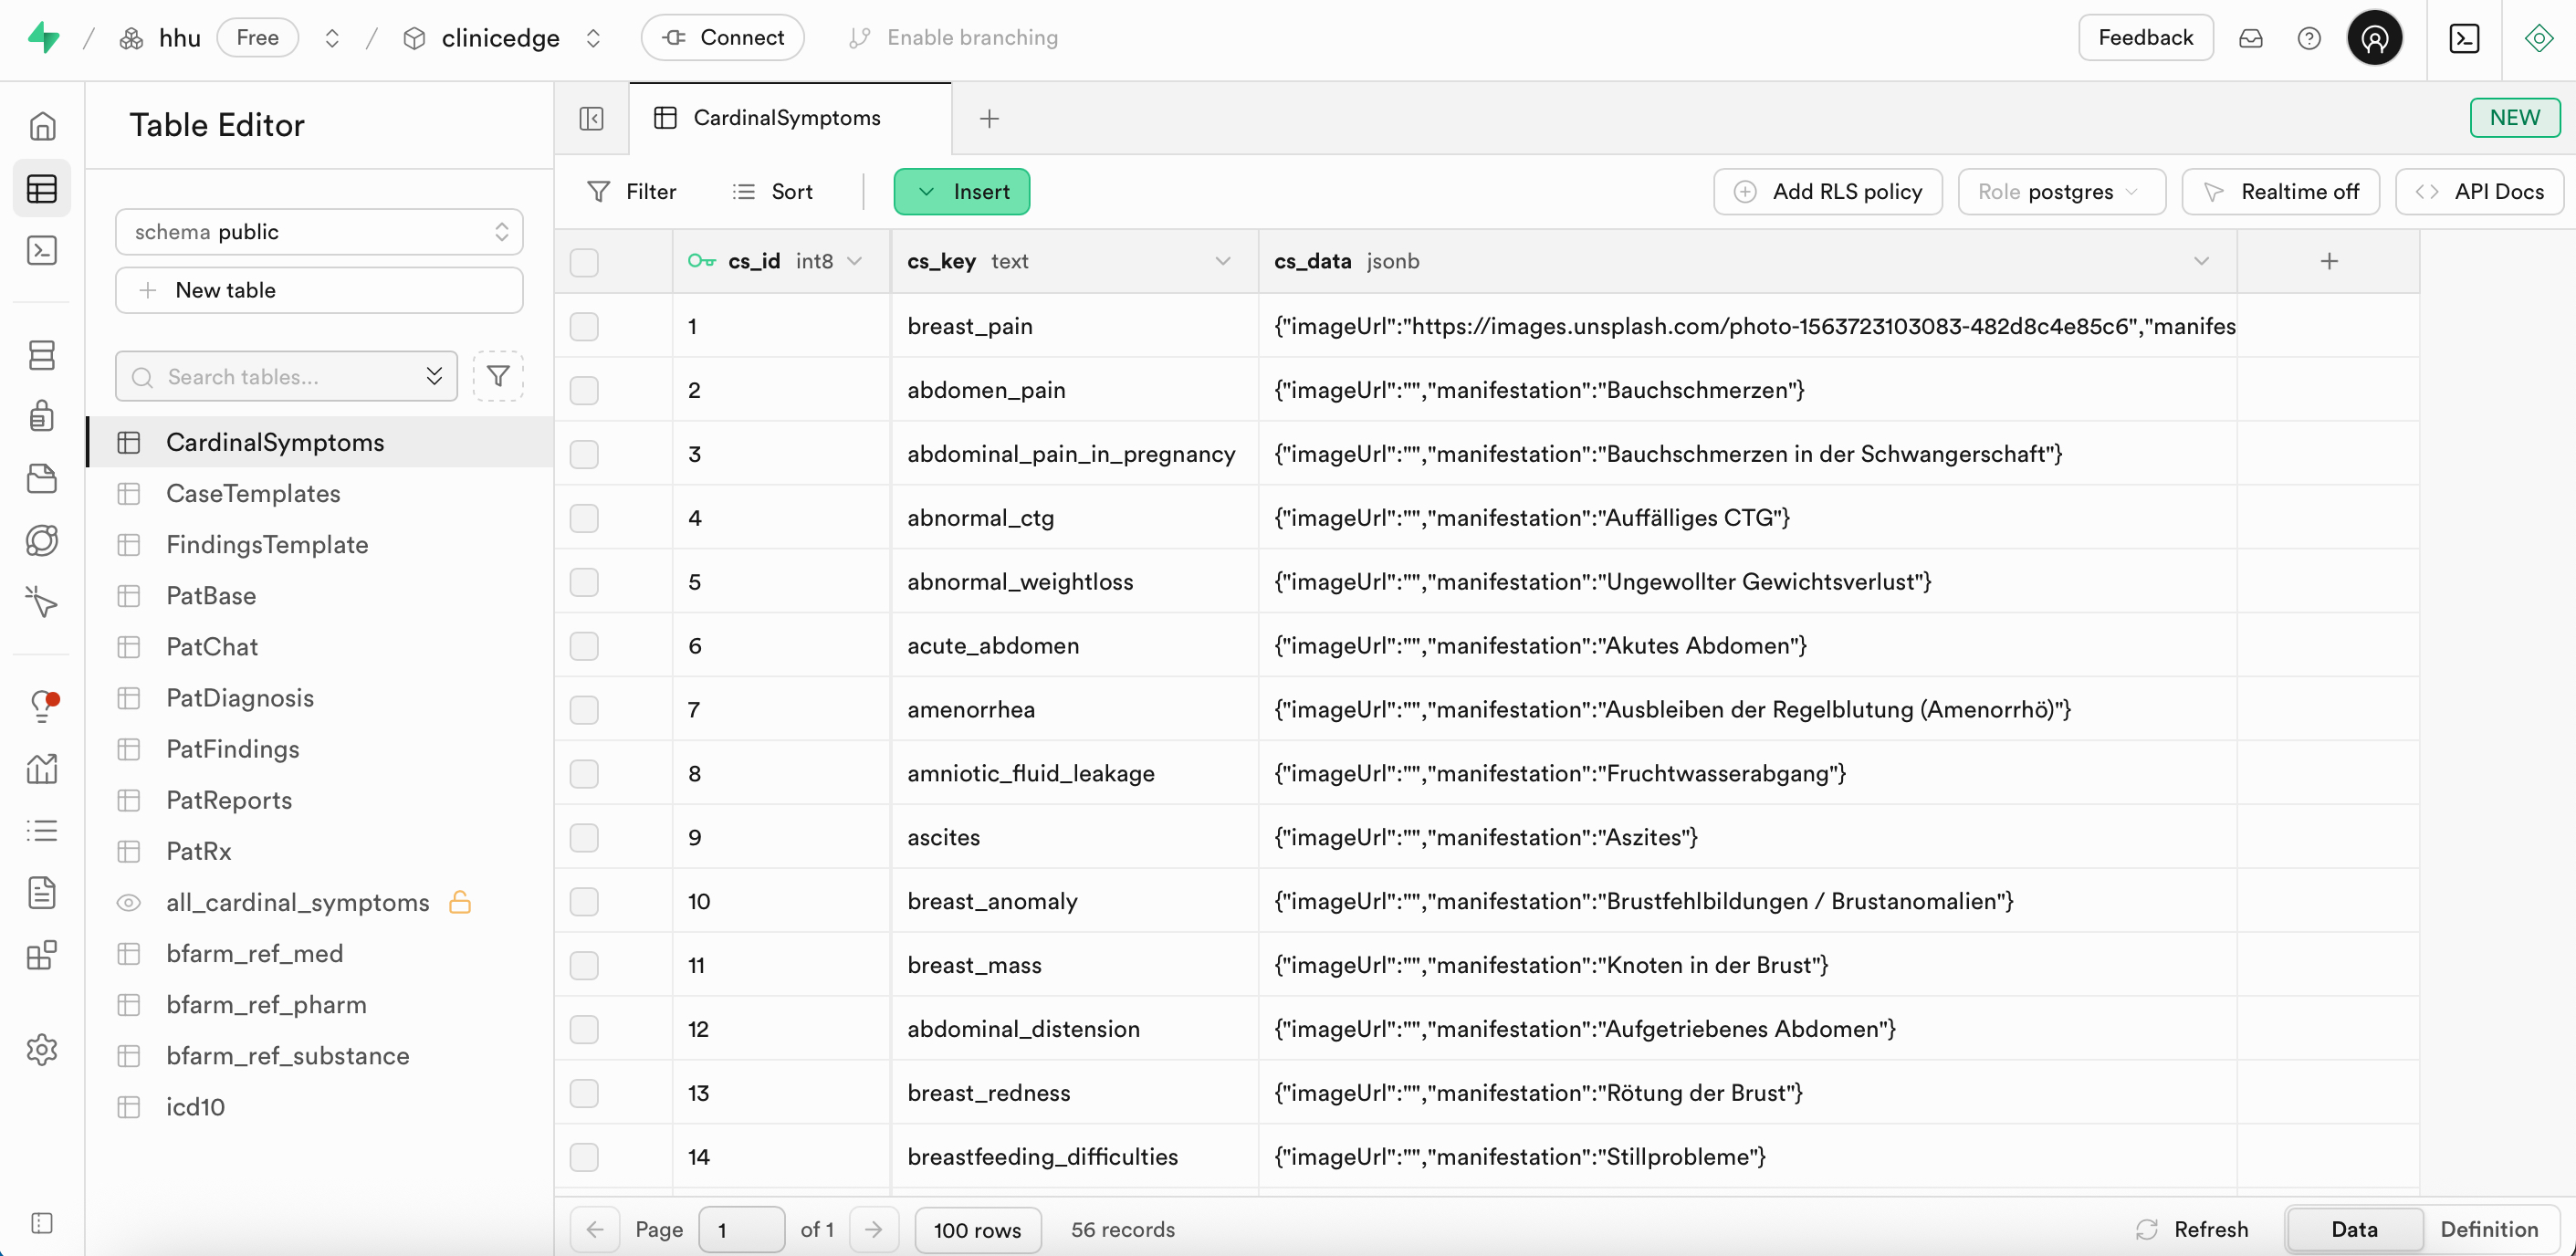This screenshot has height=1256, width=2576.
Task: Check the select-all rows header checkbox
Action: 584,262
